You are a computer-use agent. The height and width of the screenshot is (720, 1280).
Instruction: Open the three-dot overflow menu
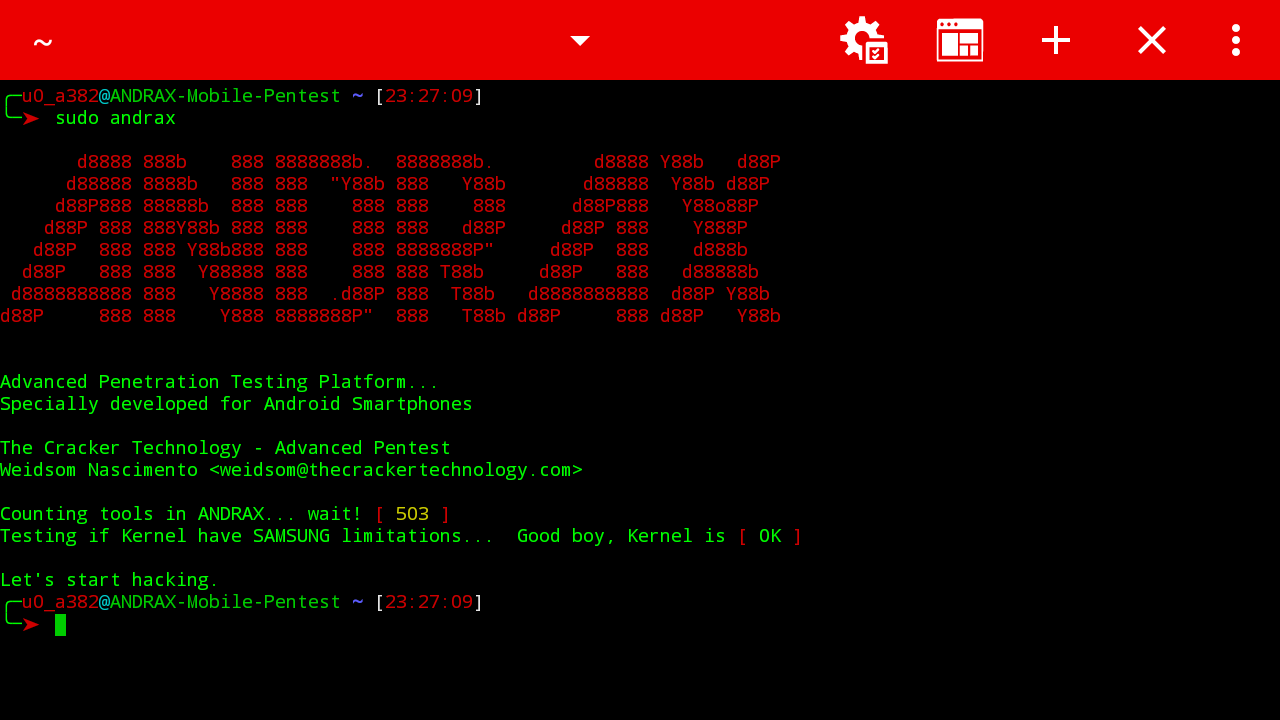click(1236, 40)
